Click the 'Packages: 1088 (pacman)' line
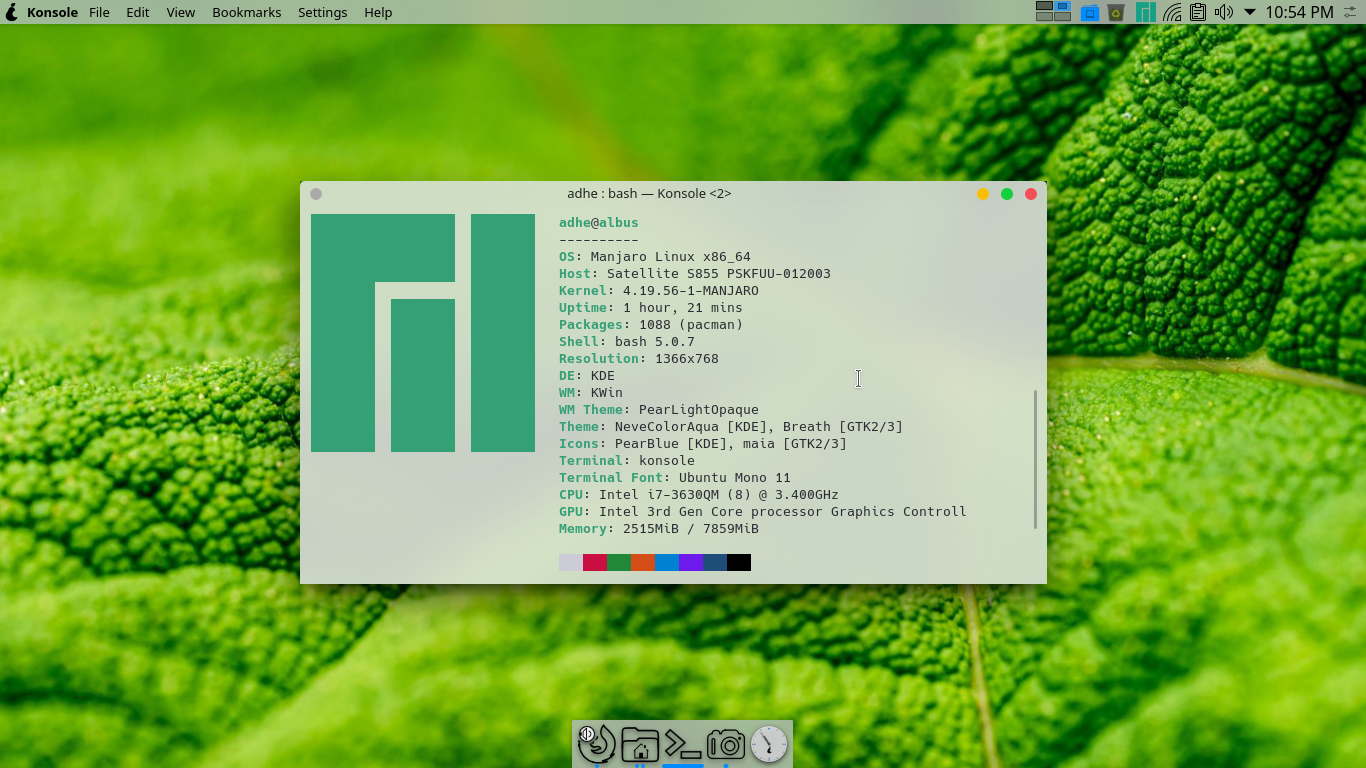1366x768 pixels. pos(650,324)
